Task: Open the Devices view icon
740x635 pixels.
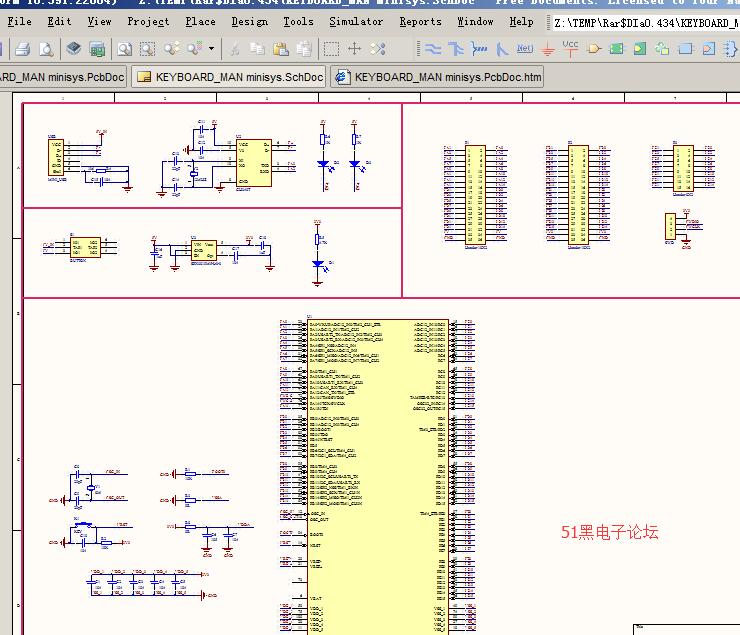Action: tap(74, 49)
